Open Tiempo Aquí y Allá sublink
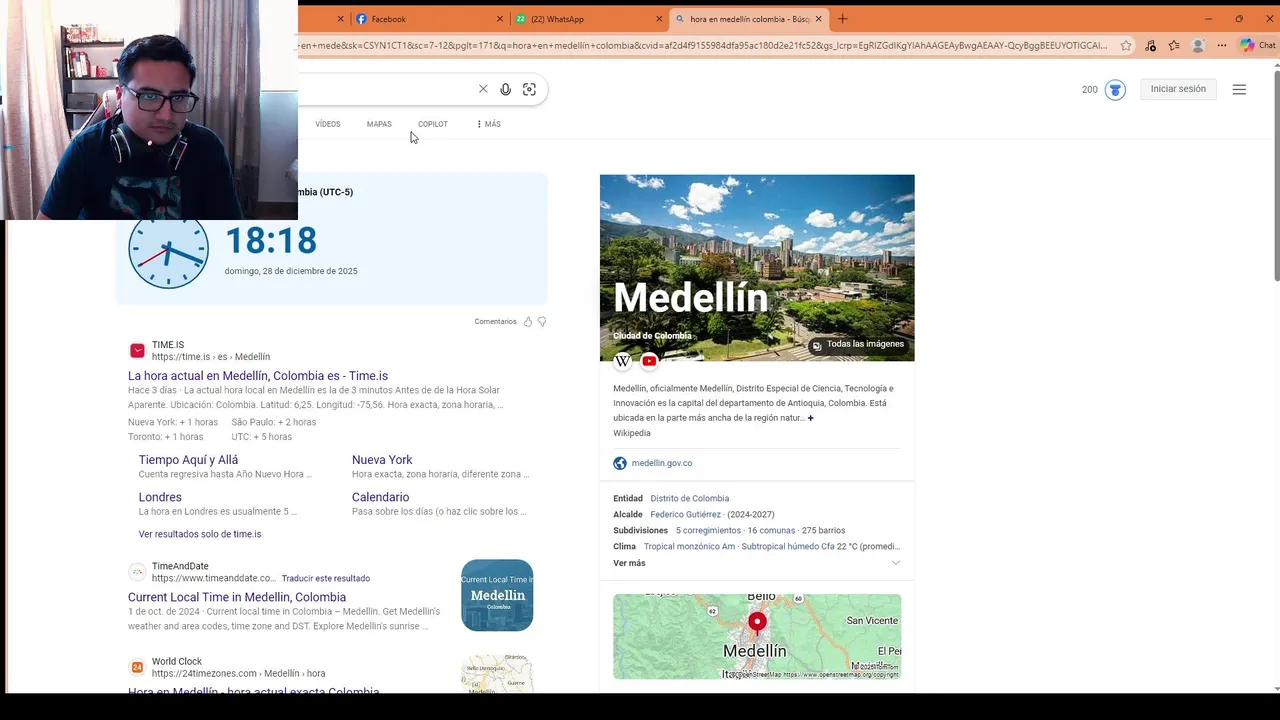The image size is (1280, 720). tap(188, 460)
